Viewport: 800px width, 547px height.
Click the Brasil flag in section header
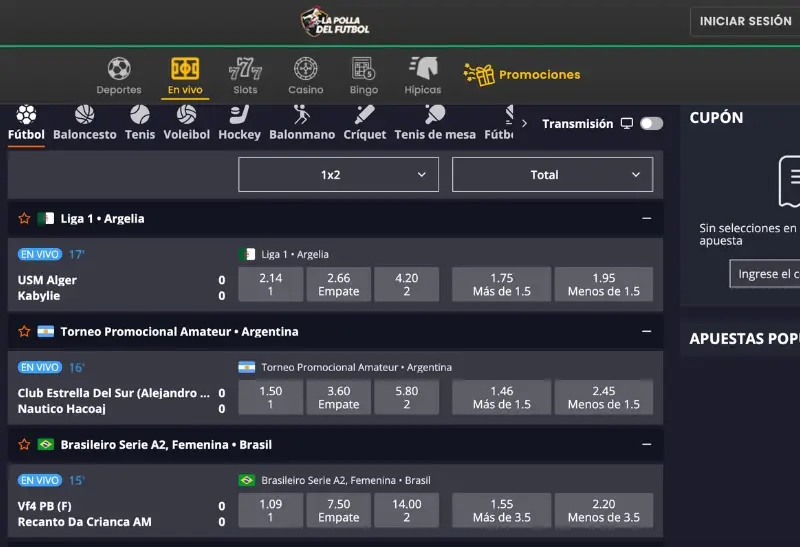(46, 444)
